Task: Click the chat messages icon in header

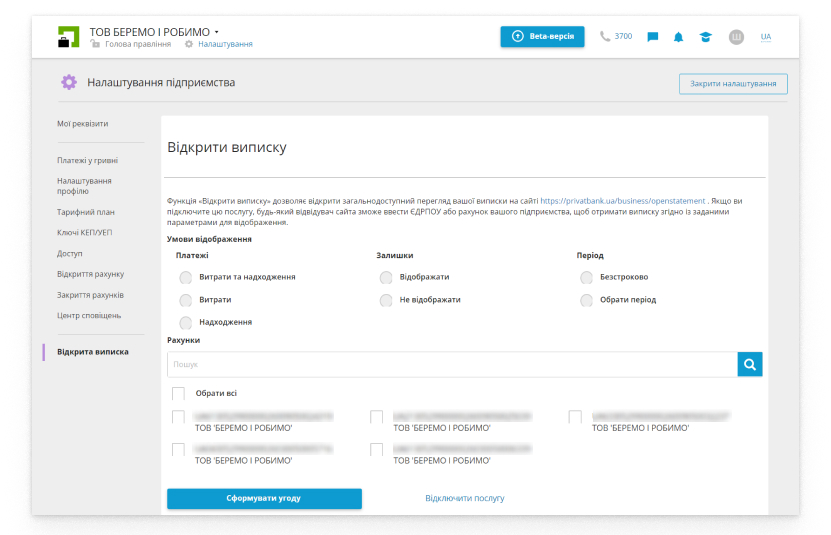Action: 653,37
